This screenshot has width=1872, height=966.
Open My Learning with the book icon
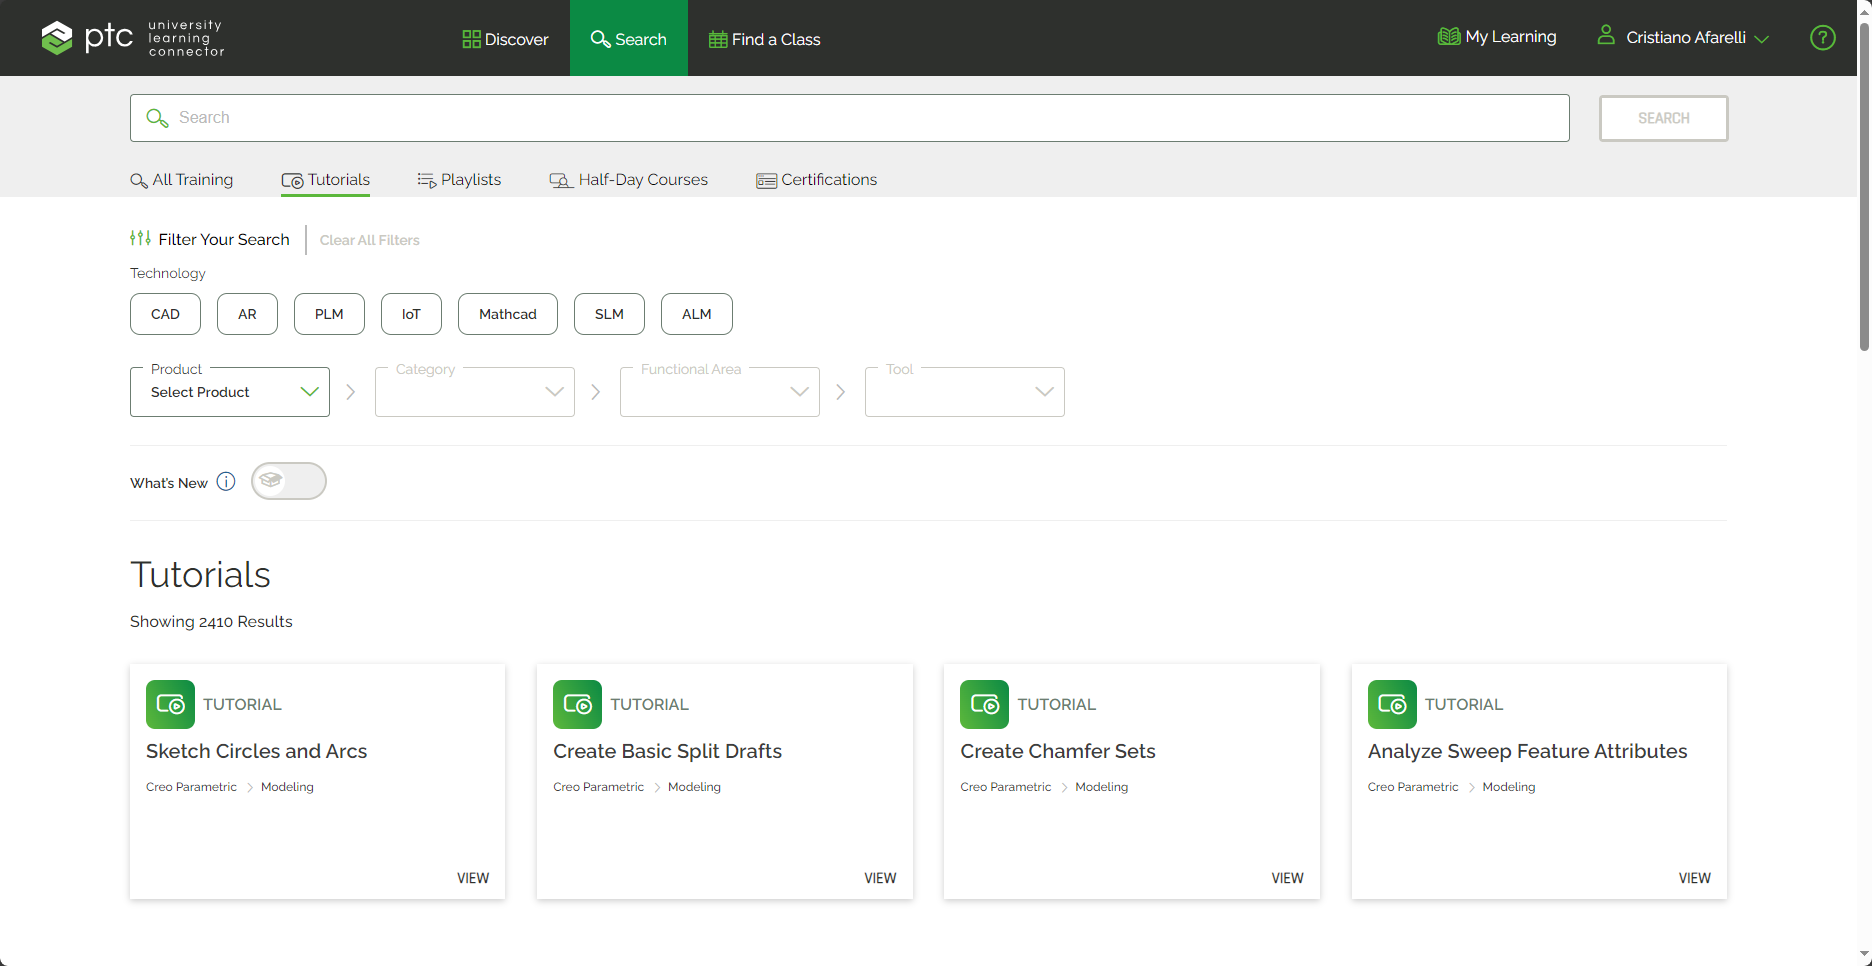(1448, 36)
